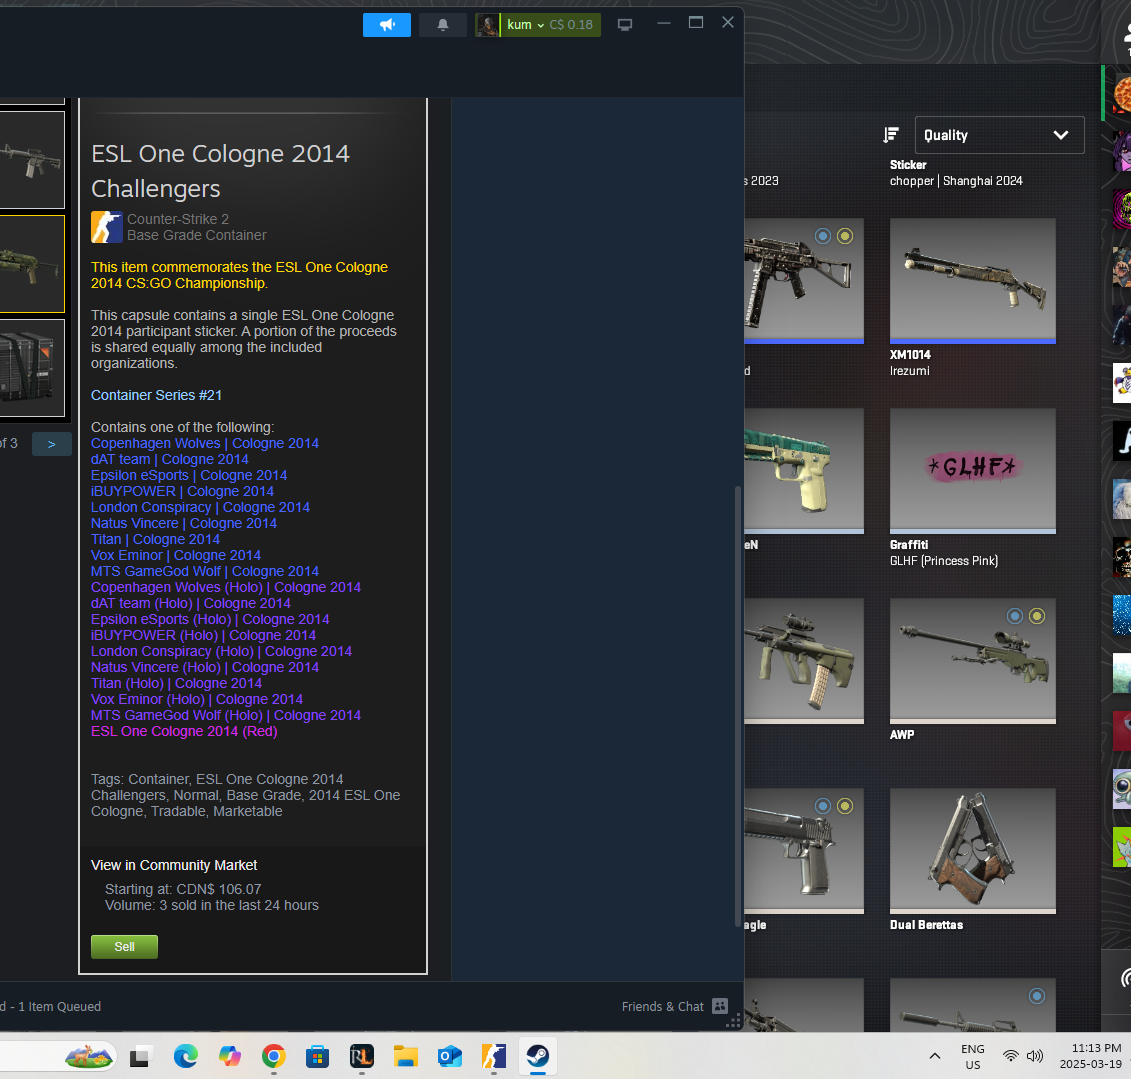Open the Wi-Fi network tray icon
The image size is (1131, 1079).
coord(1011,1056)
